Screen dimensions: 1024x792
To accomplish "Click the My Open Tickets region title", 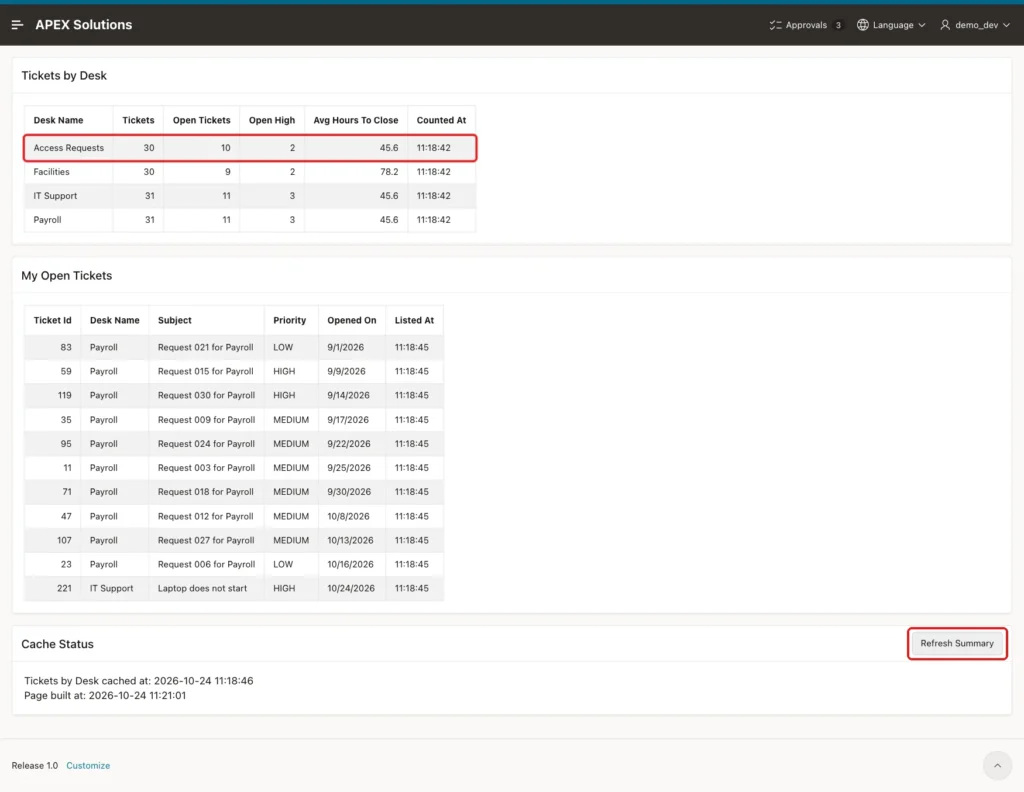I will point(67,276).
